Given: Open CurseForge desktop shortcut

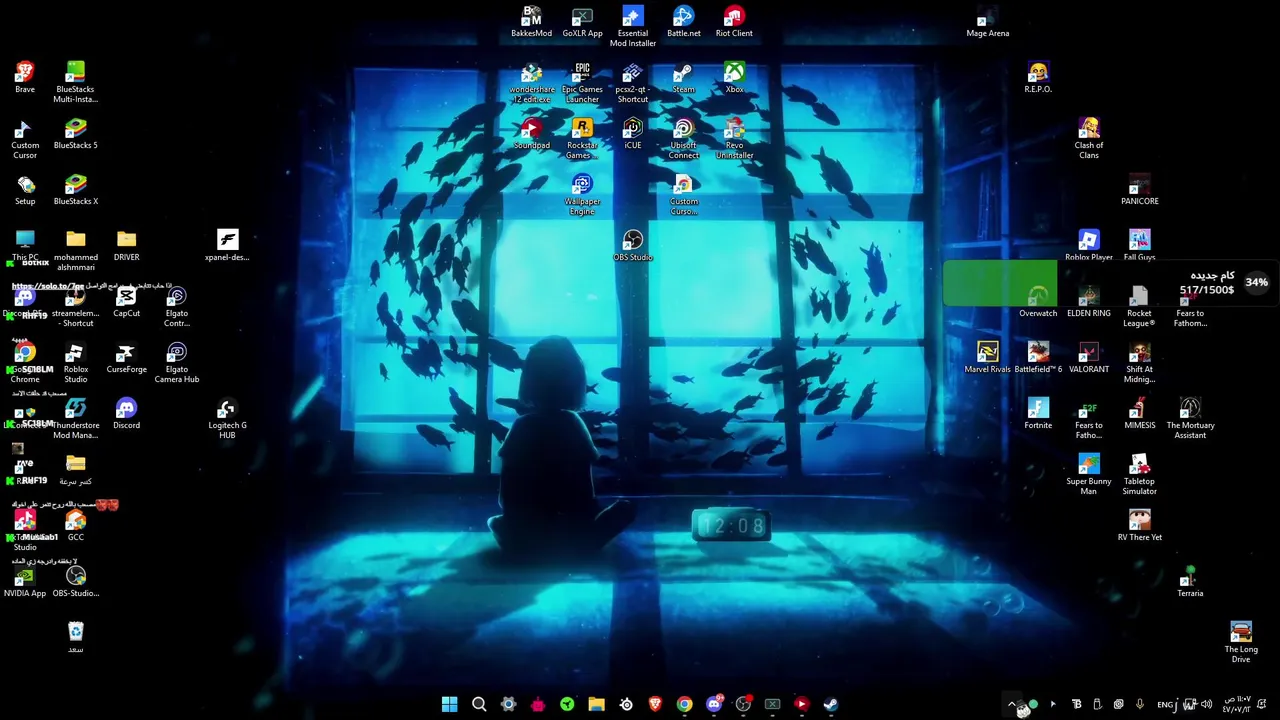Looking at the screenshot, I should (x=126, y=358).
